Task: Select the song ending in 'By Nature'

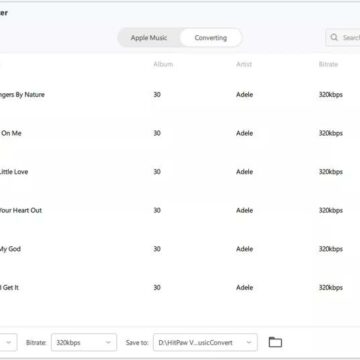Action: [x=22, y=94]
